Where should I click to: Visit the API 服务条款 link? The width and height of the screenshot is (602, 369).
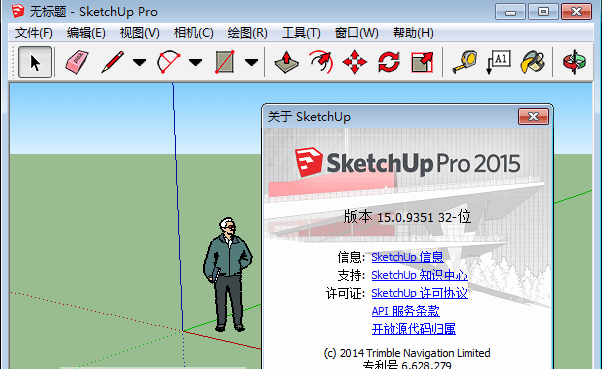[x=405, y=311]
